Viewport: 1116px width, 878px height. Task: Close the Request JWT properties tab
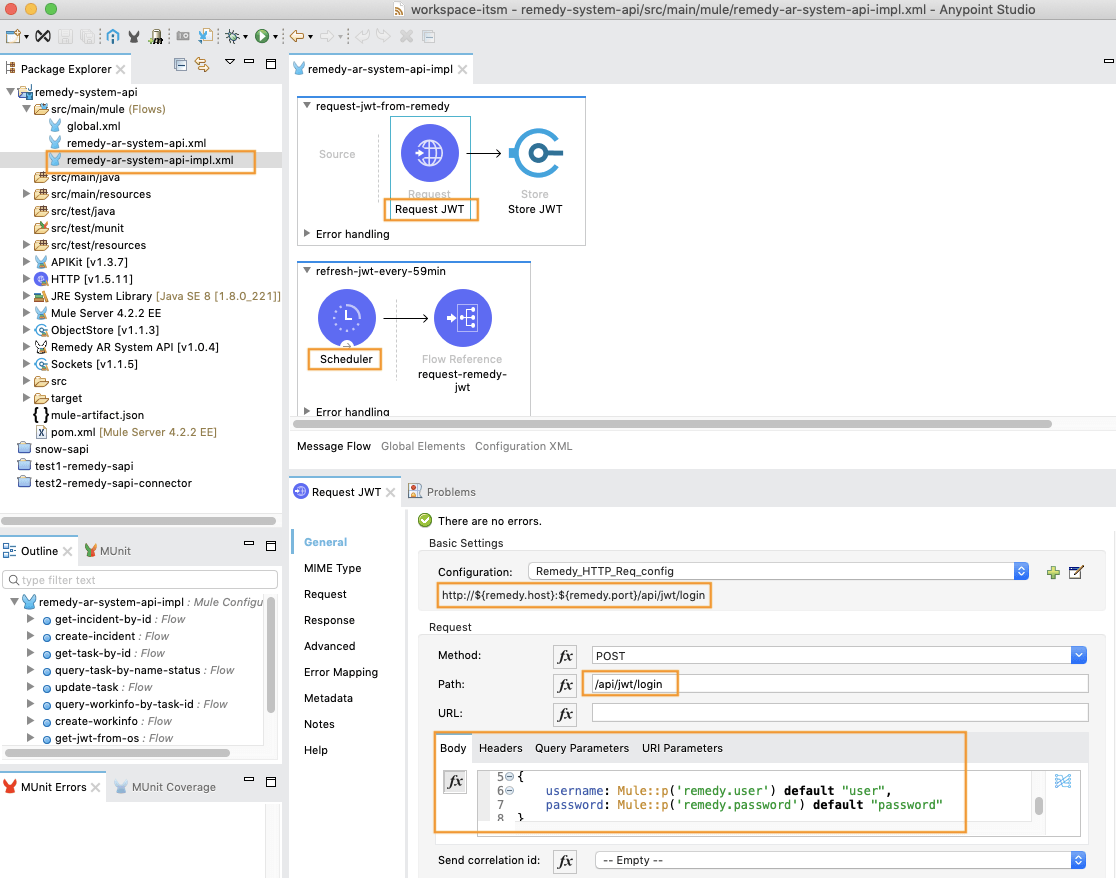pyautogui.click(x=391, y=492)
